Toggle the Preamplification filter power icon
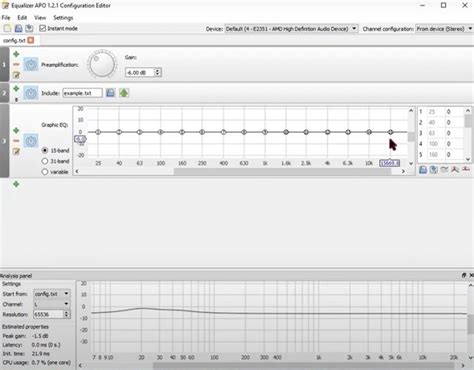Screen dimensions: 474x370 (x=31, y=64)
